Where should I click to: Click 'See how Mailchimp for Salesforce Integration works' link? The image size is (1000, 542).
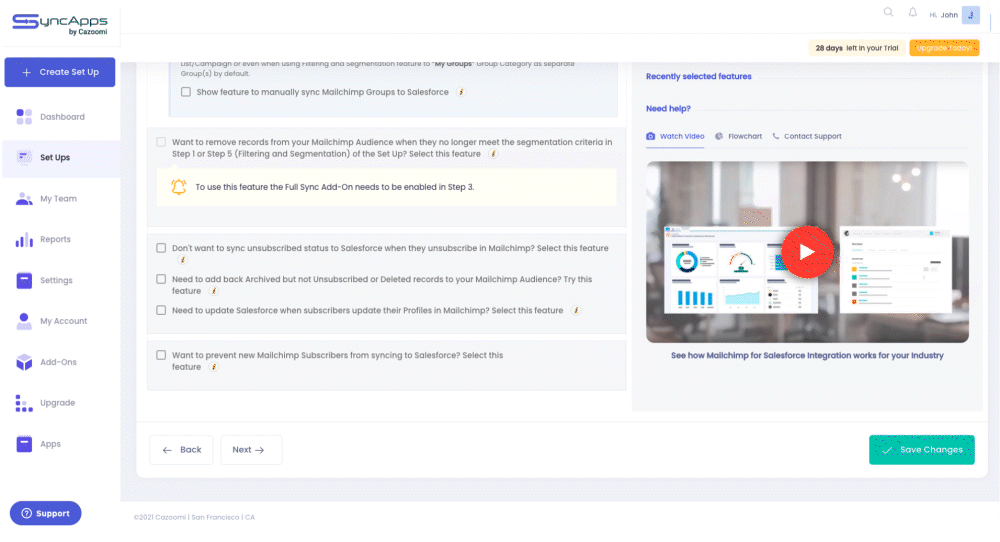[807, 355]
